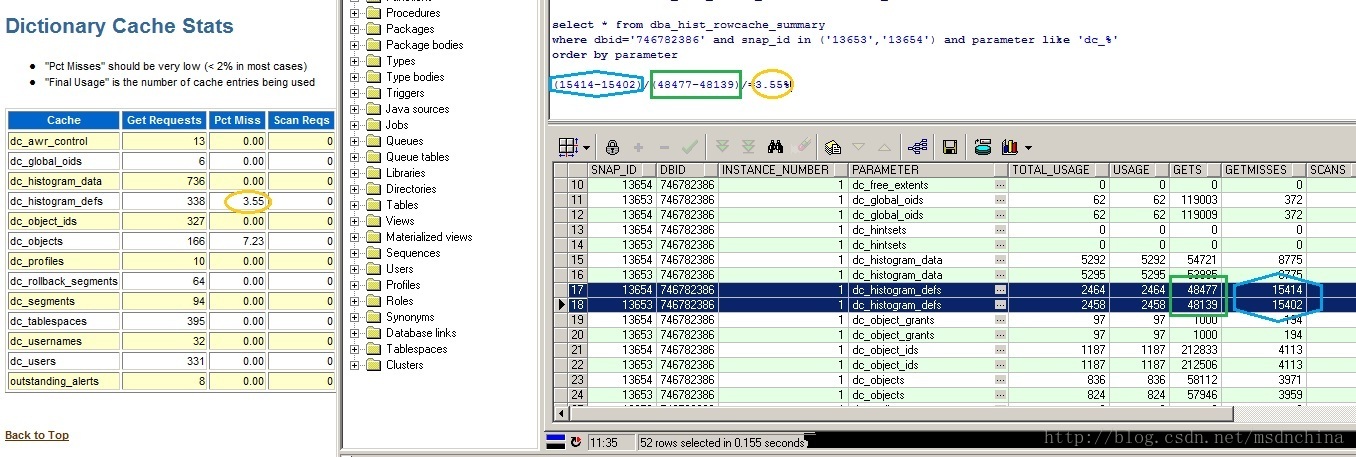Expand the Types tree node

point(354,61)
